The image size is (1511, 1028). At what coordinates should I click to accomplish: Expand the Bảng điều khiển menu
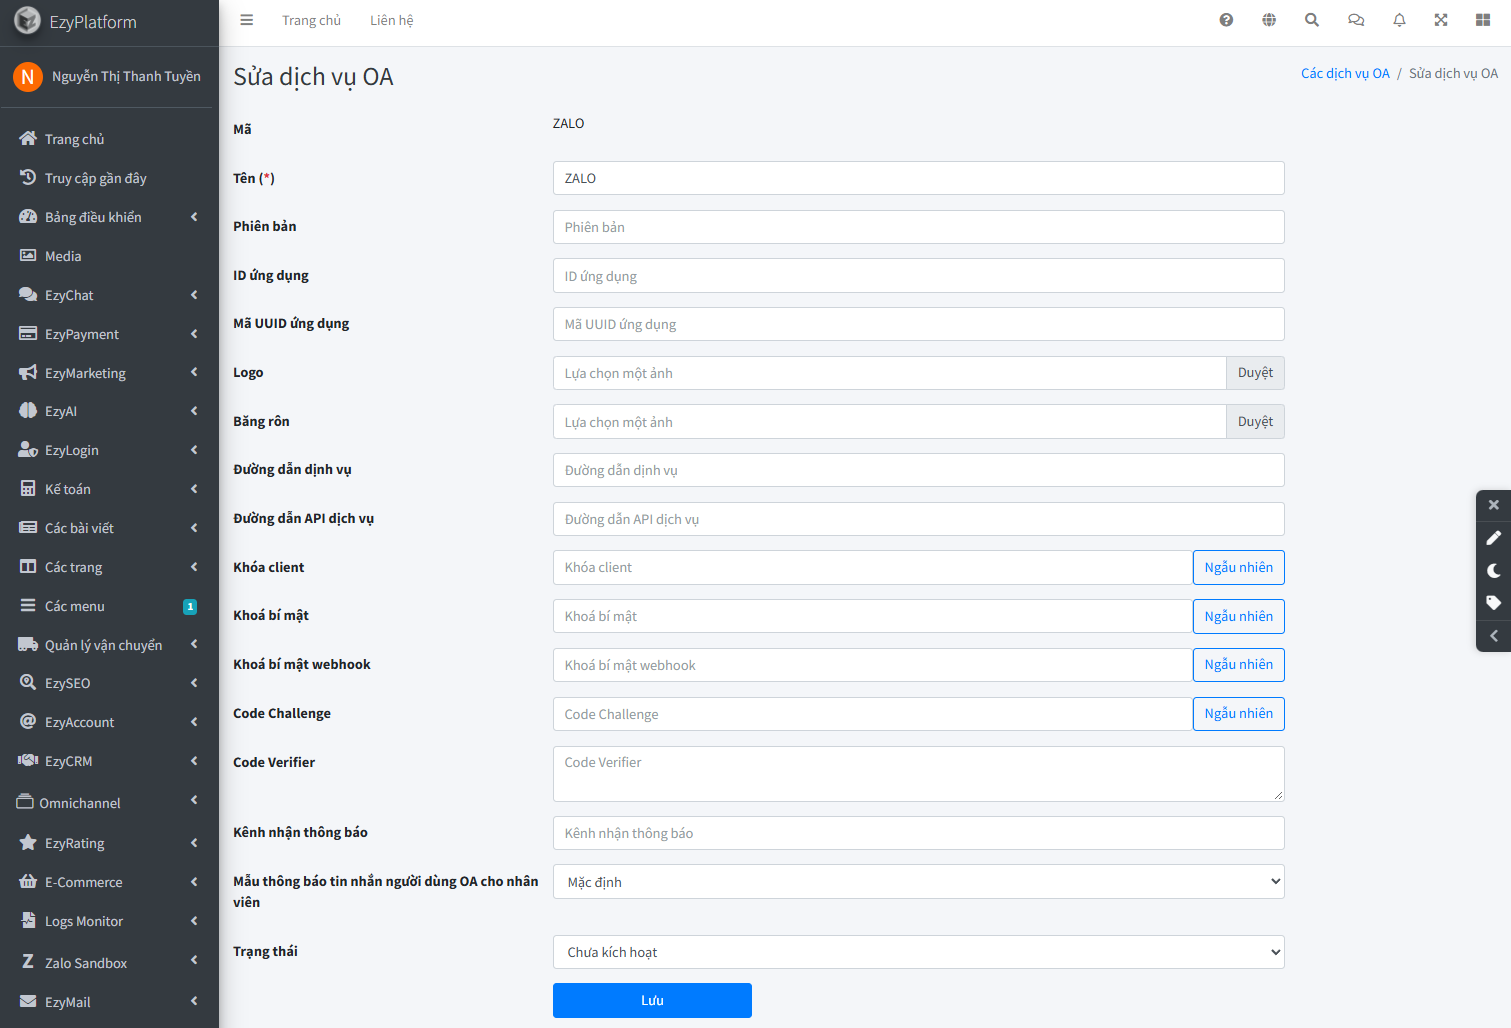coord(109,217)
